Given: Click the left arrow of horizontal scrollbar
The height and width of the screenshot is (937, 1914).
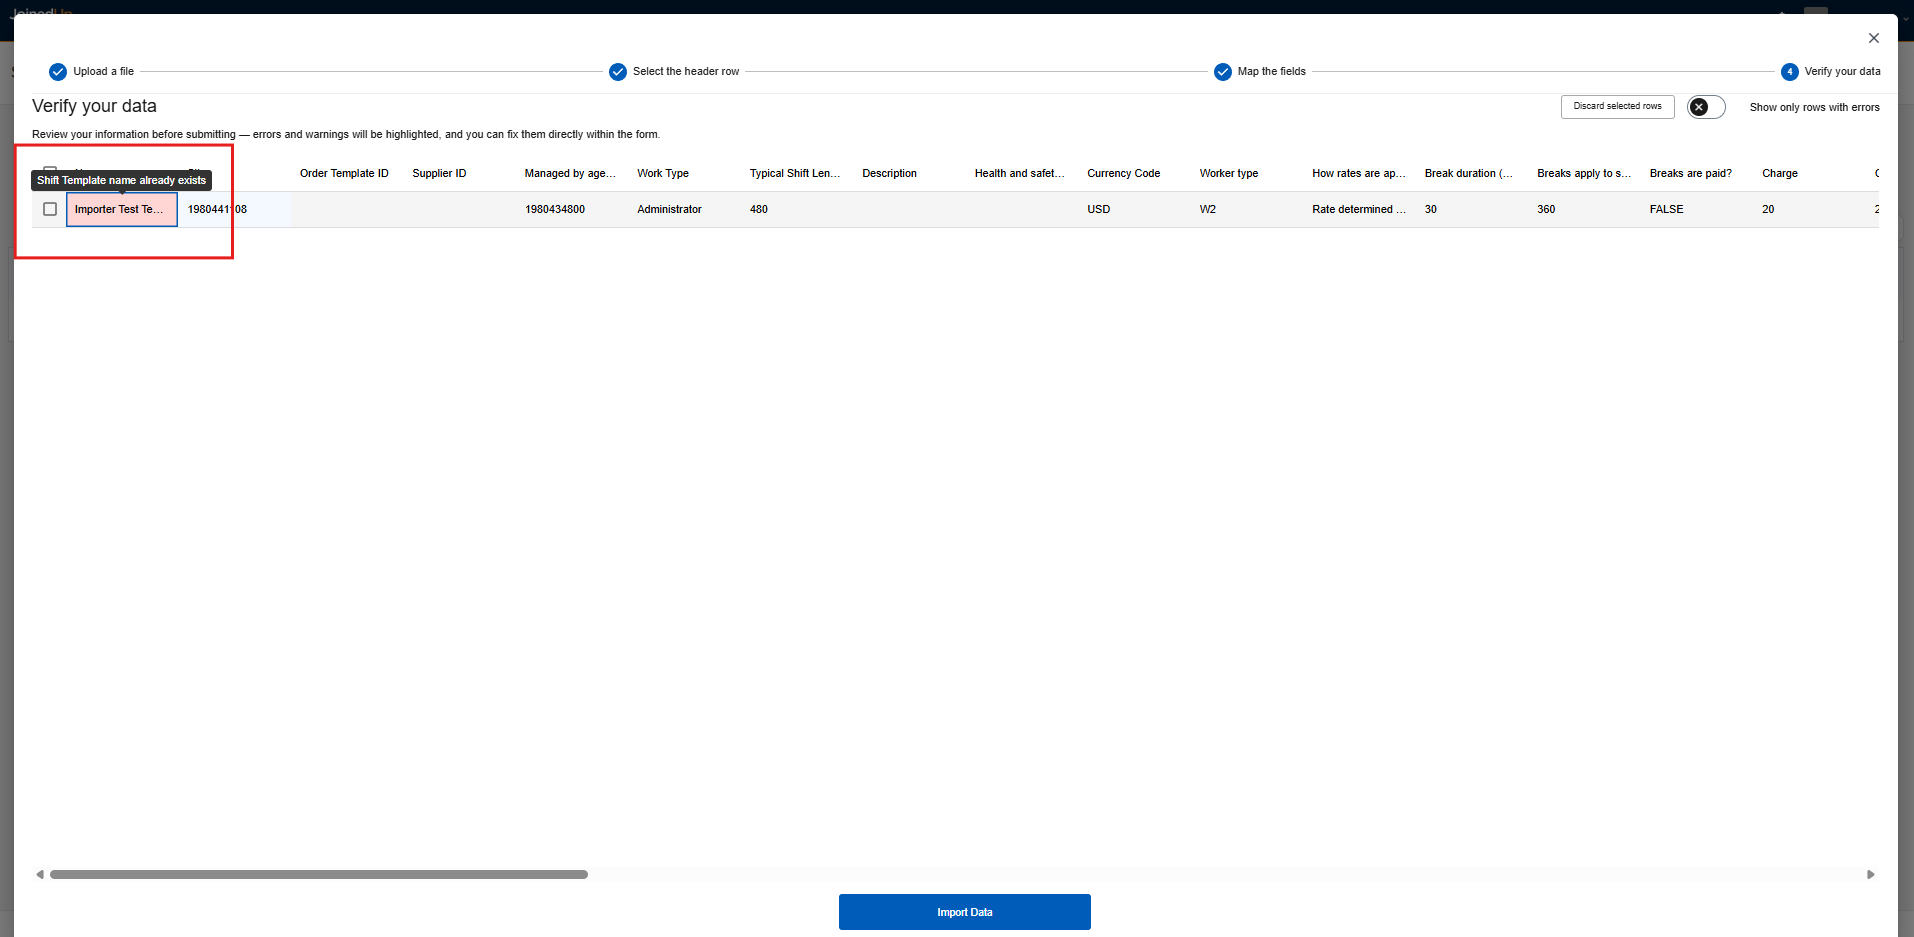Looking at the screenshot, I should pyautogui.click(x=40, y=874).
